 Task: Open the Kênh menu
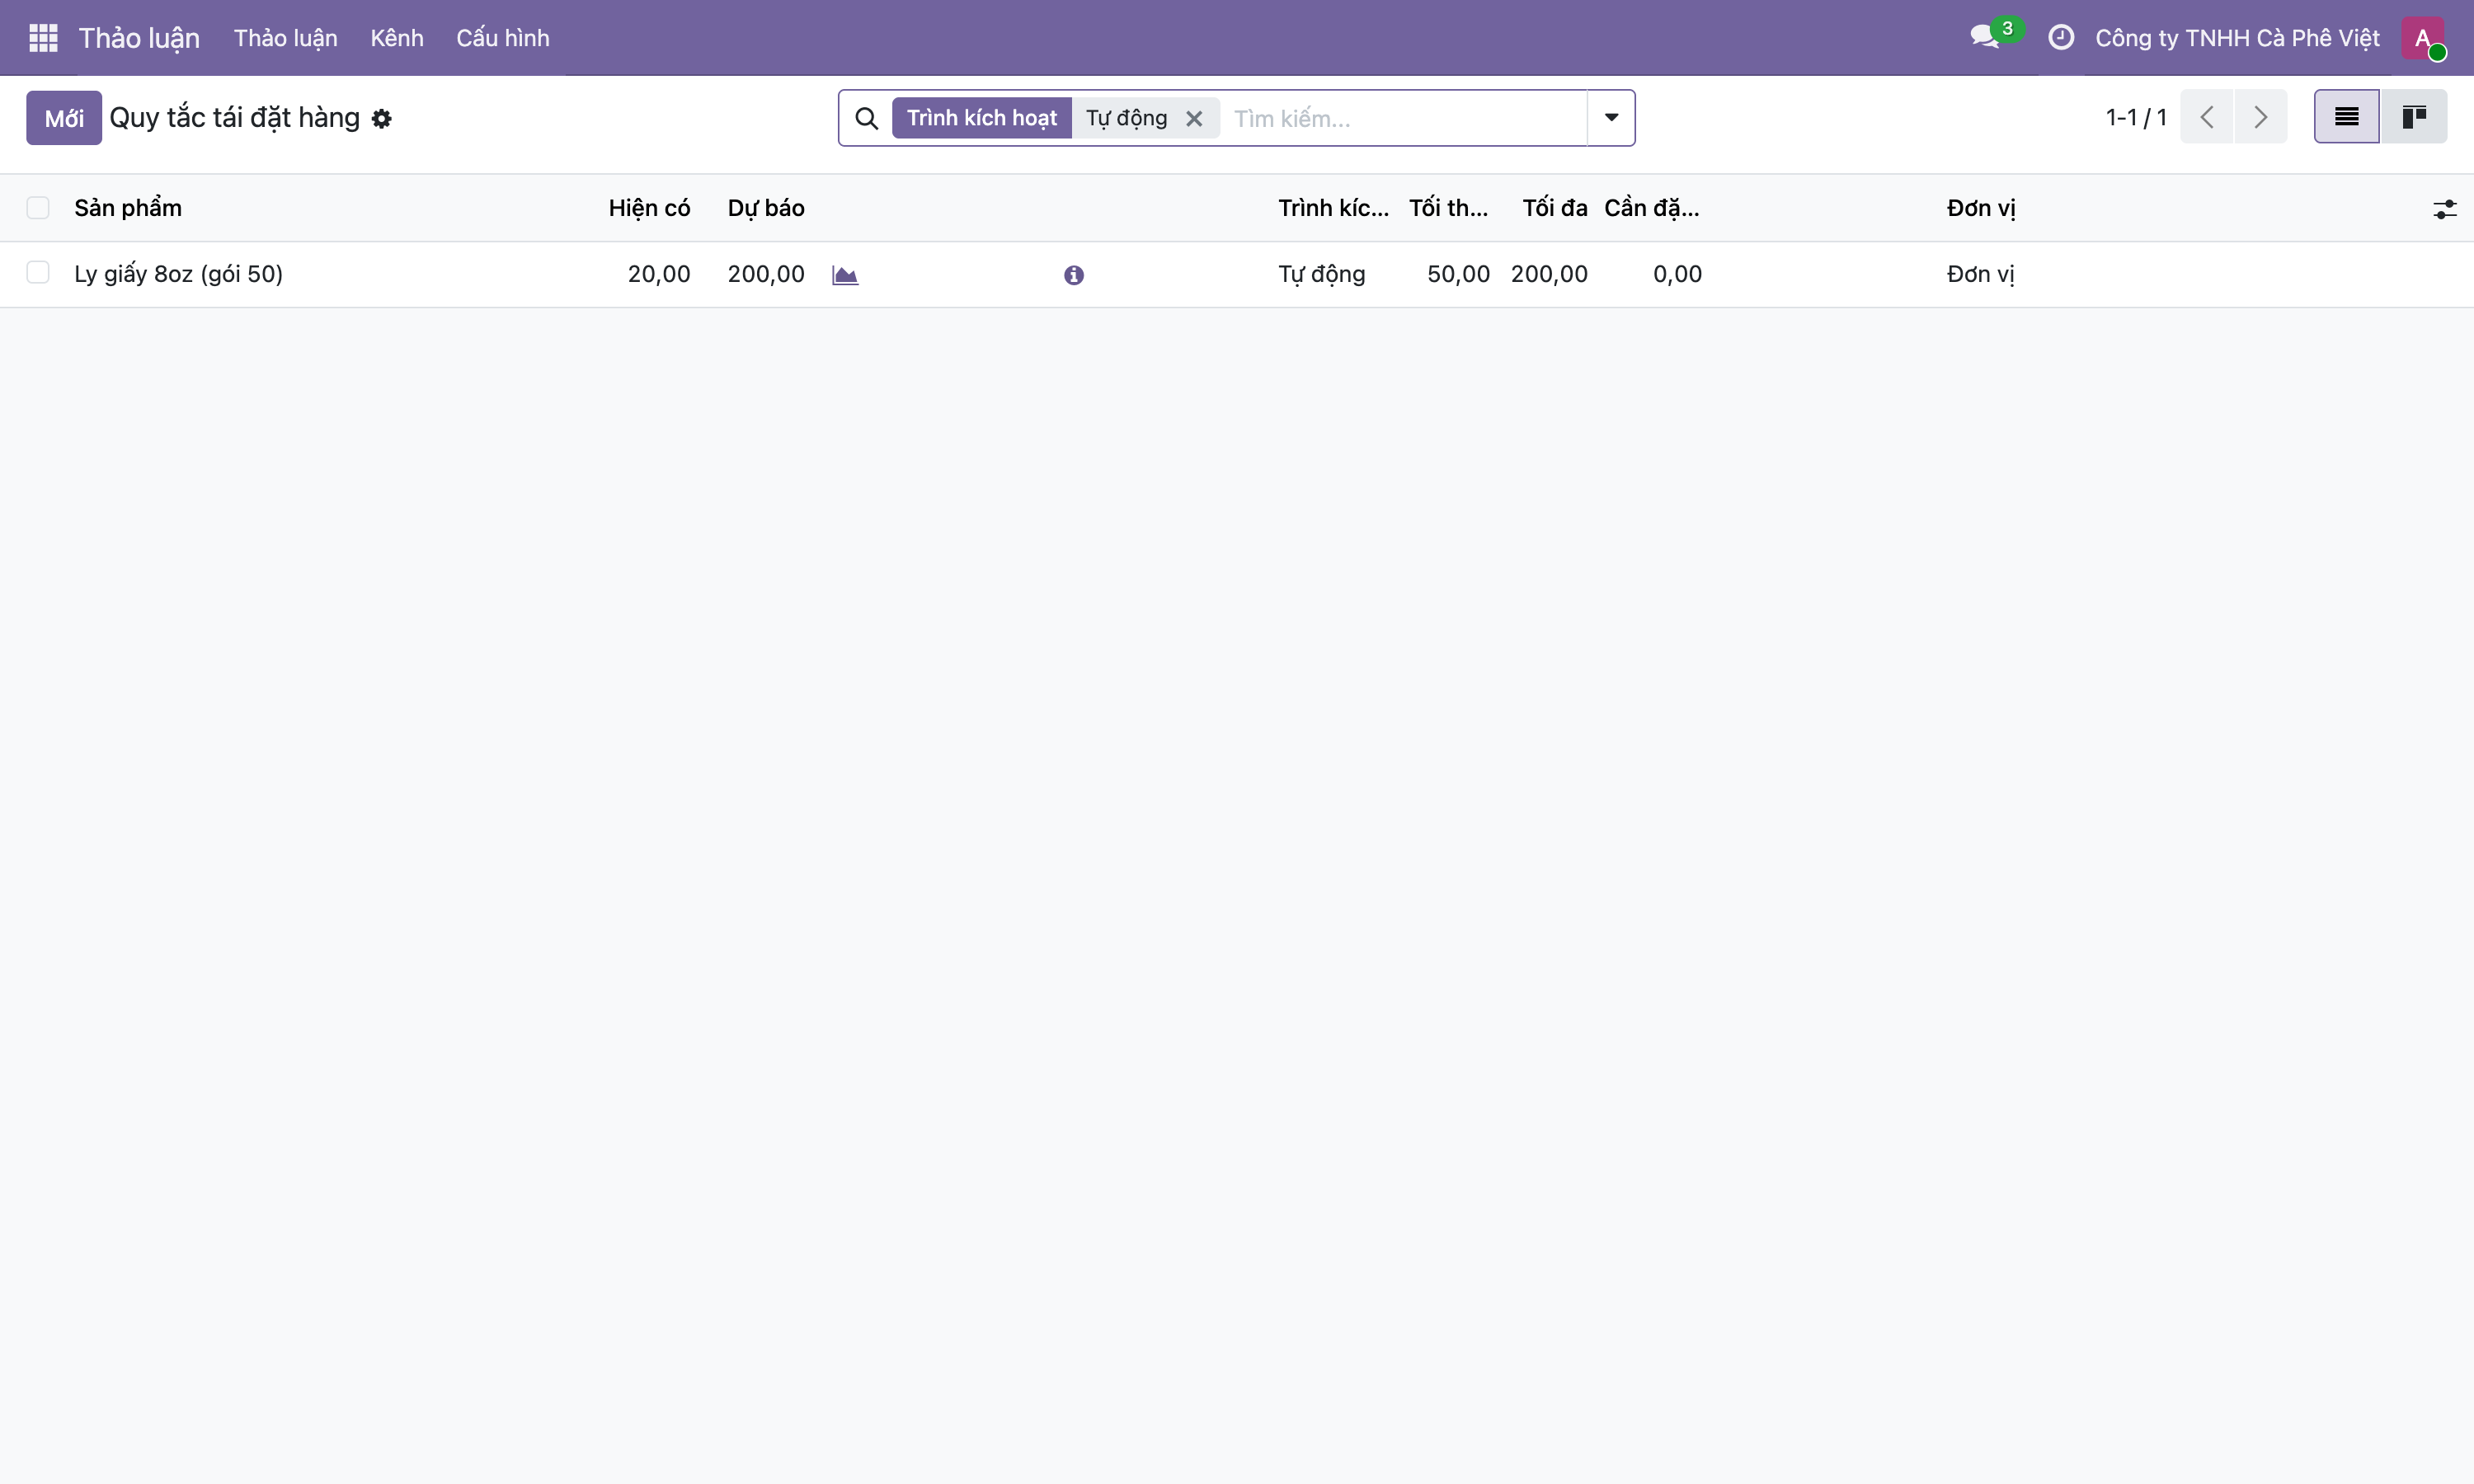397,38
